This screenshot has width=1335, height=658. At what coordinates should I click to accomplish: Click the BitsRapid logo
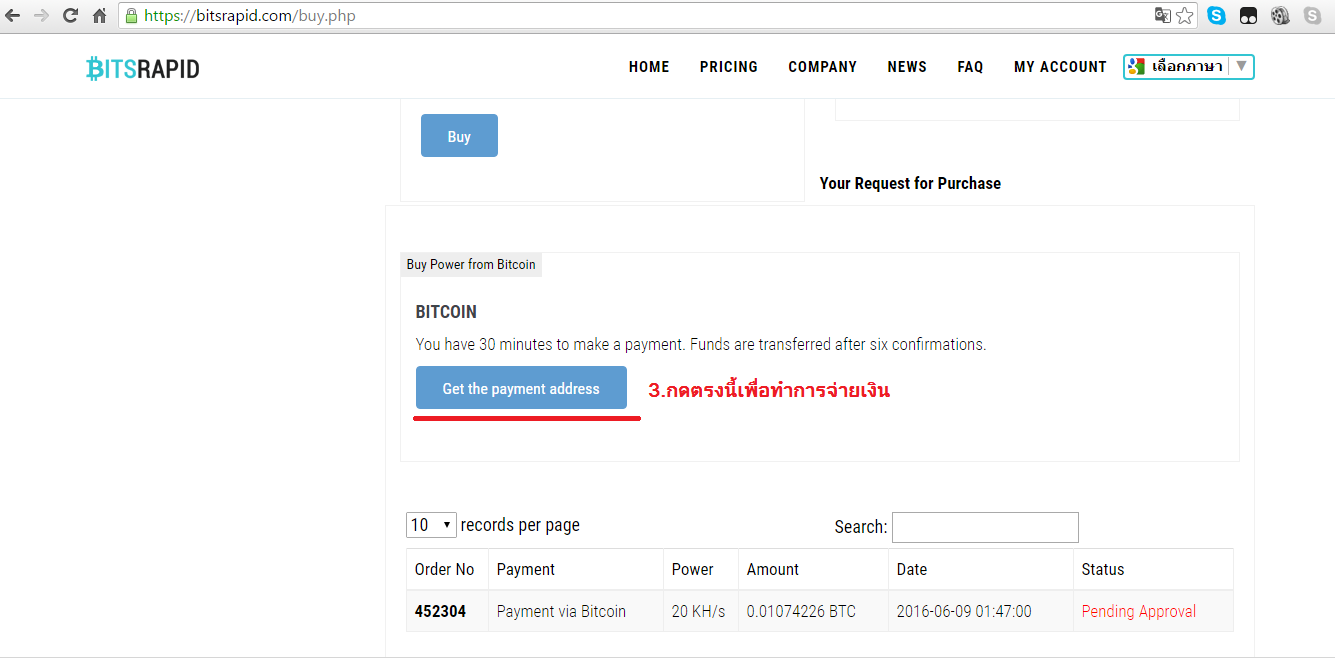click(x=143, y=68)
